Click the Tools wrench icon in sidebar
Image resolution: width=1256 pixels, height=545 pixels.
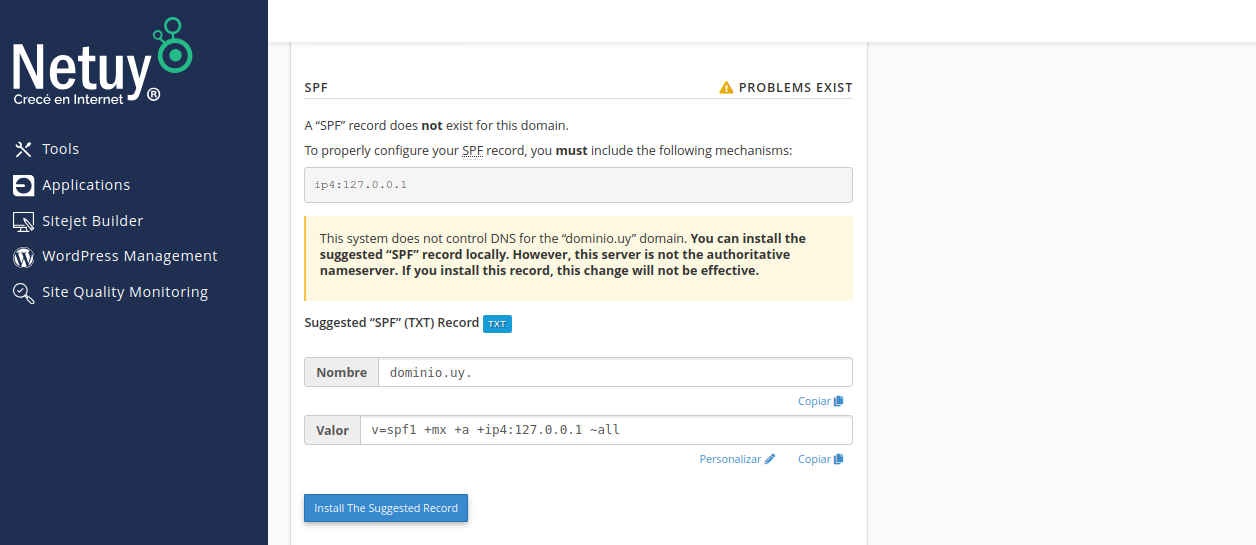pyautogui.click(x=23, y=149)
